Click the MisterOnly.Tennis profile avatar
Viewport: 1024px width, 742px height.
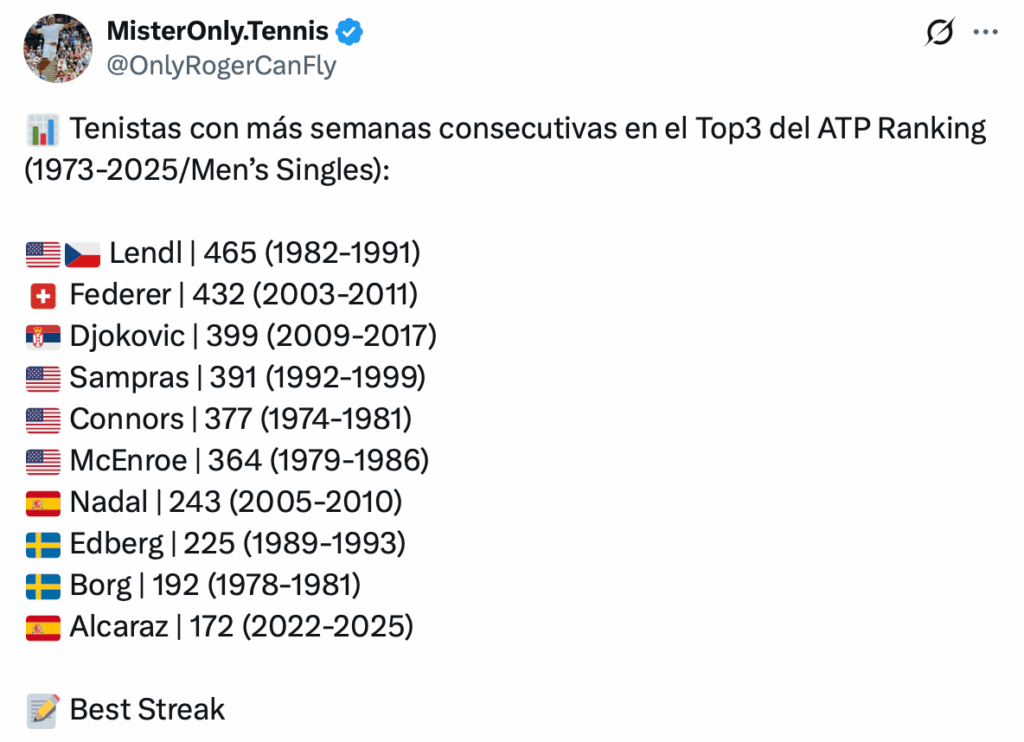57,48
